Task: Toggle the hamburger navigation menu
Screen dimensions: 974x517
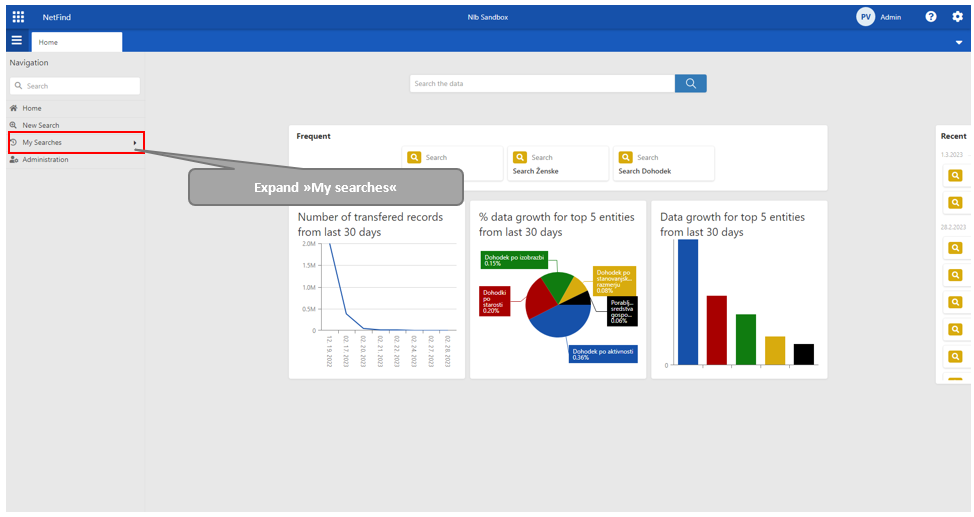Action: pos(16,41)
